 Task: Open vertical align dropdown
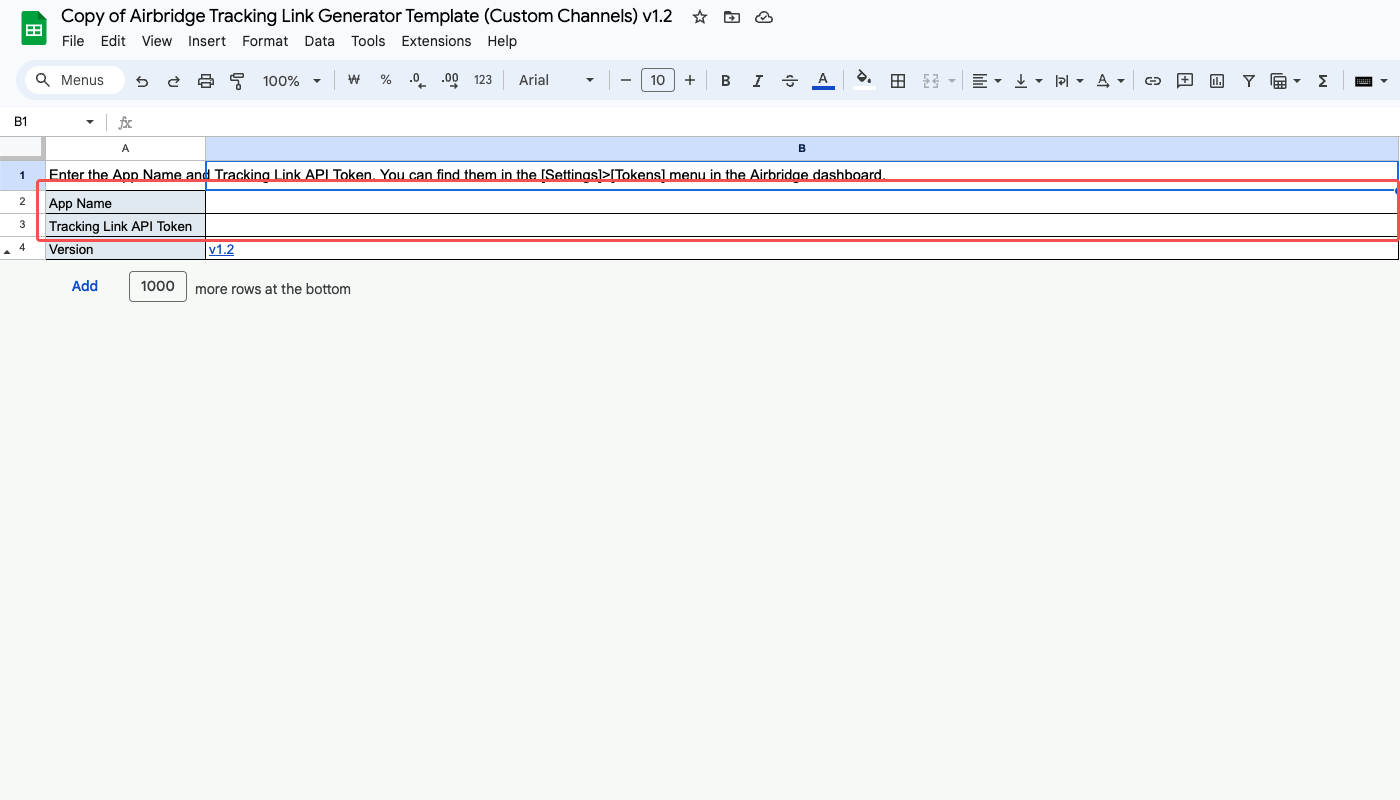pos(1028,81)
